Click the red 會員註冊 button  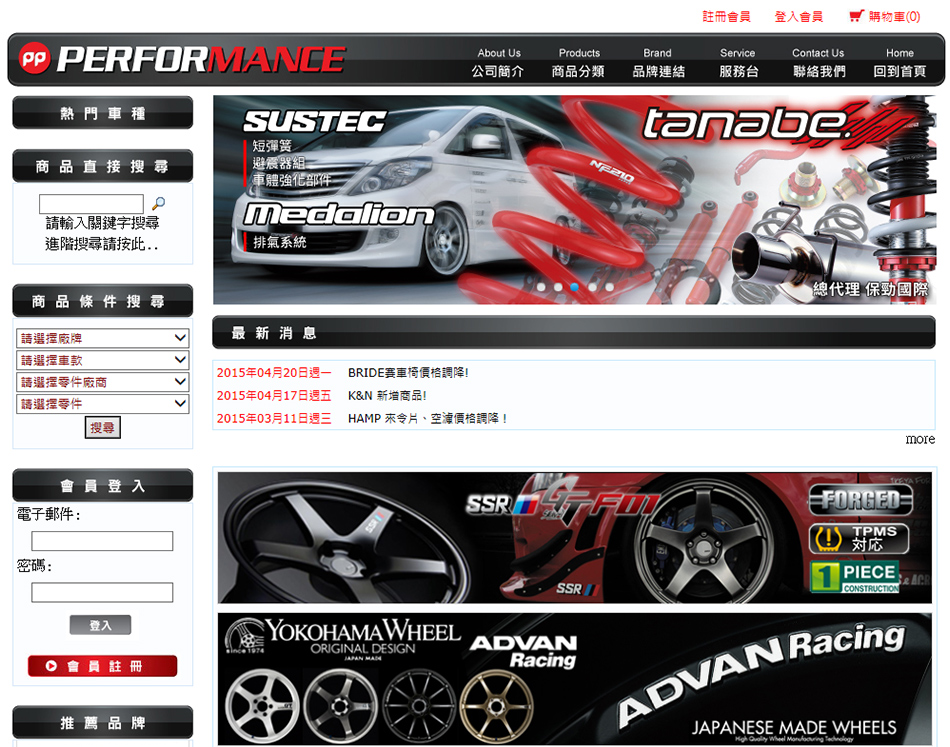tap(102, 666)
